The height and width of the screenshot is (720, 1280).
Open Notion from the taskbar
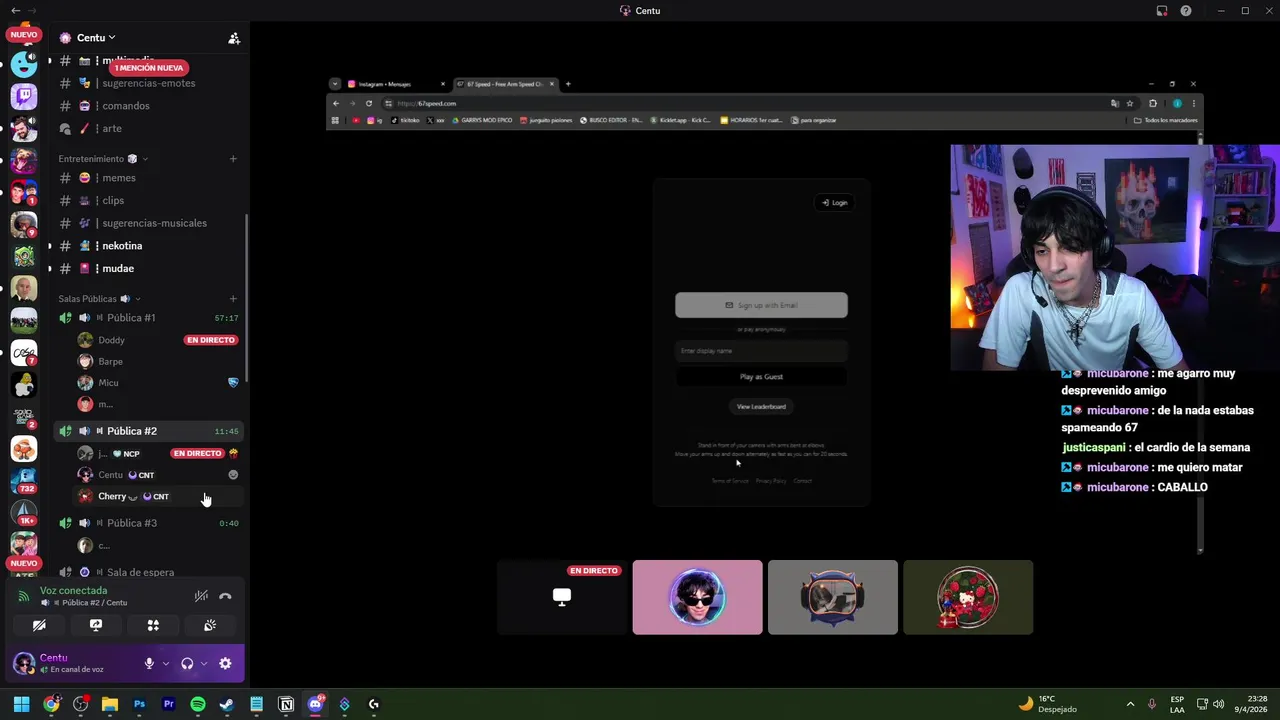tap(286, 704)
